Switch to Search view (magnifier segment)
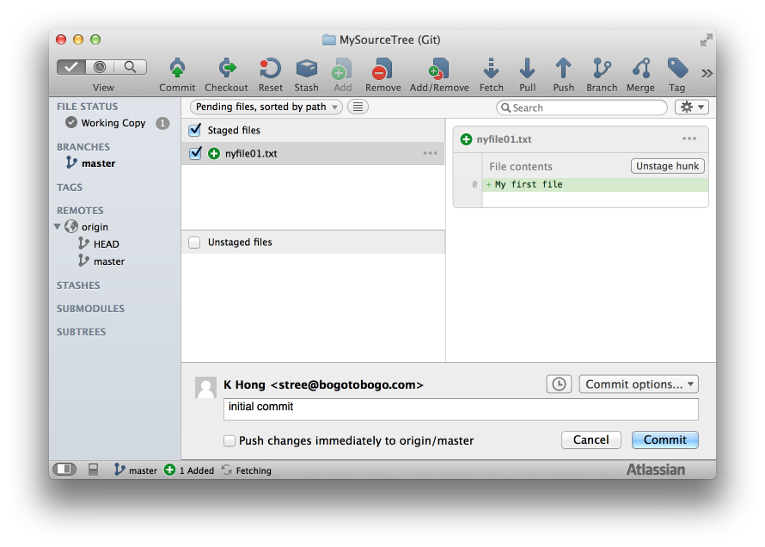Viewport: 765px width, 547px height. coord(130,67)
